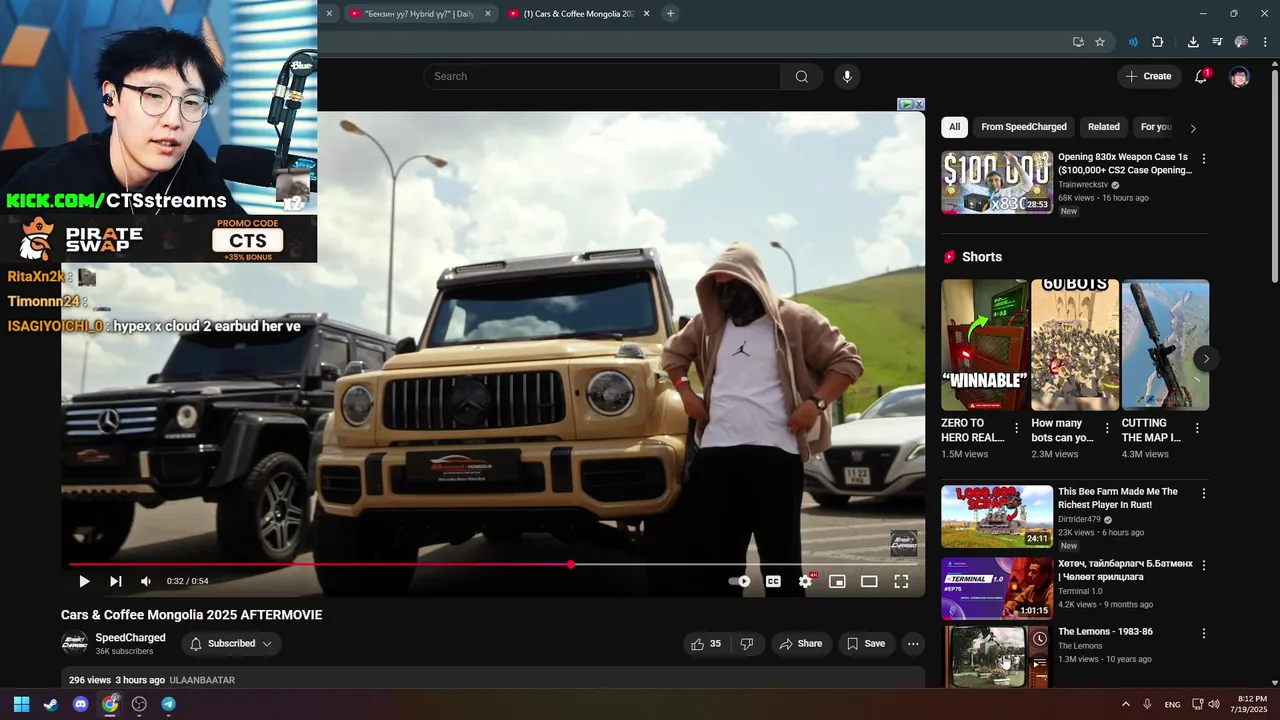Viewport: 1280px width, 720px height.
Task: Start voice search with the microphone icon
Action: point(847,76)
